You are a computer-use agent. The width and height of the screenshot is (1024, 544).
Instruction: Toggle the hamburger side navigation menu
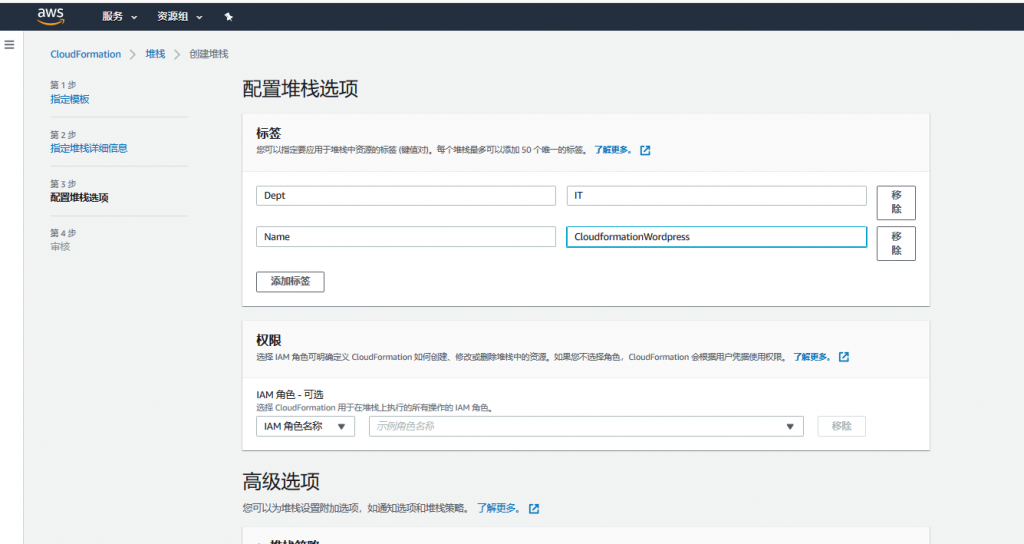9,44
